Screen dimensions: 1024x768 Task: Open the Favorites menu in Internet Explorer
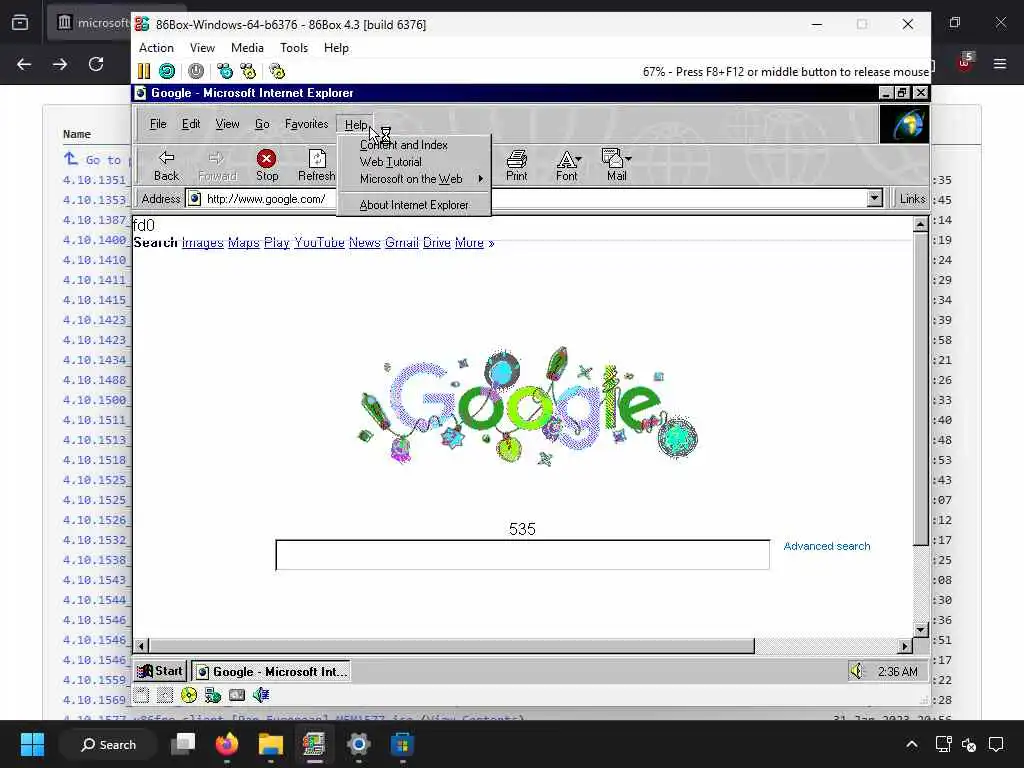click(x=306, y=124)
